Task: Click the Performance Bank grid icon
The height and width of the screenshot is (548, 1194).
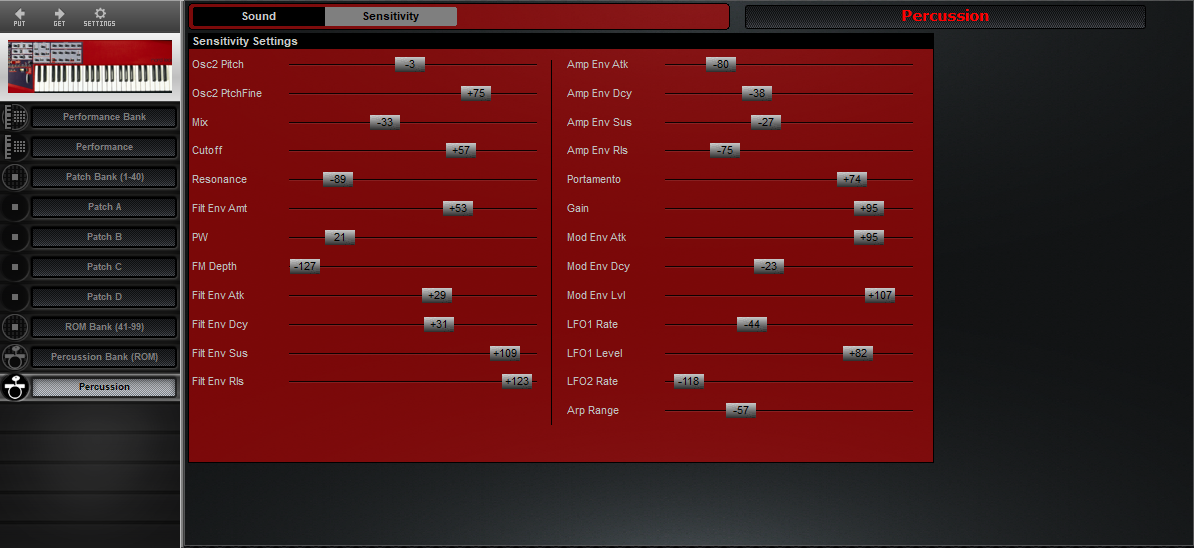Action: [x=15, y=117]
